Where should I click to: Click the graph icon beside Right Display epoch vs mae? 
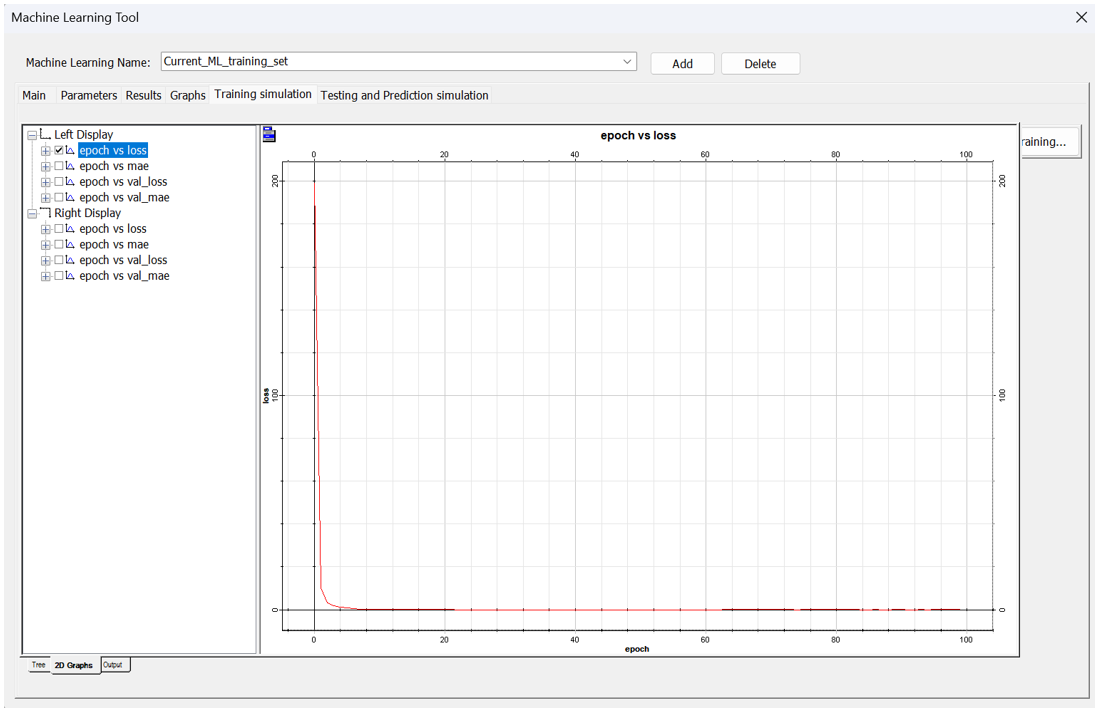[70, 245]
